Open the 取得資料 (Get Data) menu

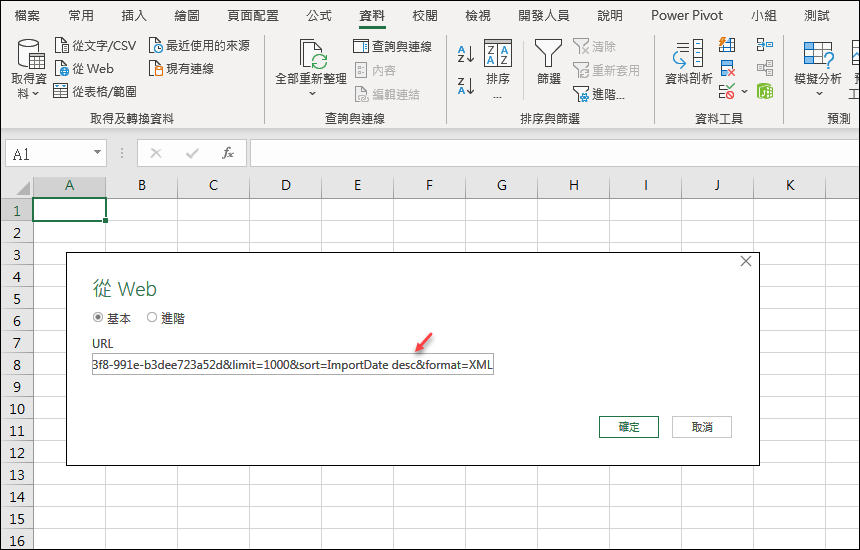click(29, 69)
